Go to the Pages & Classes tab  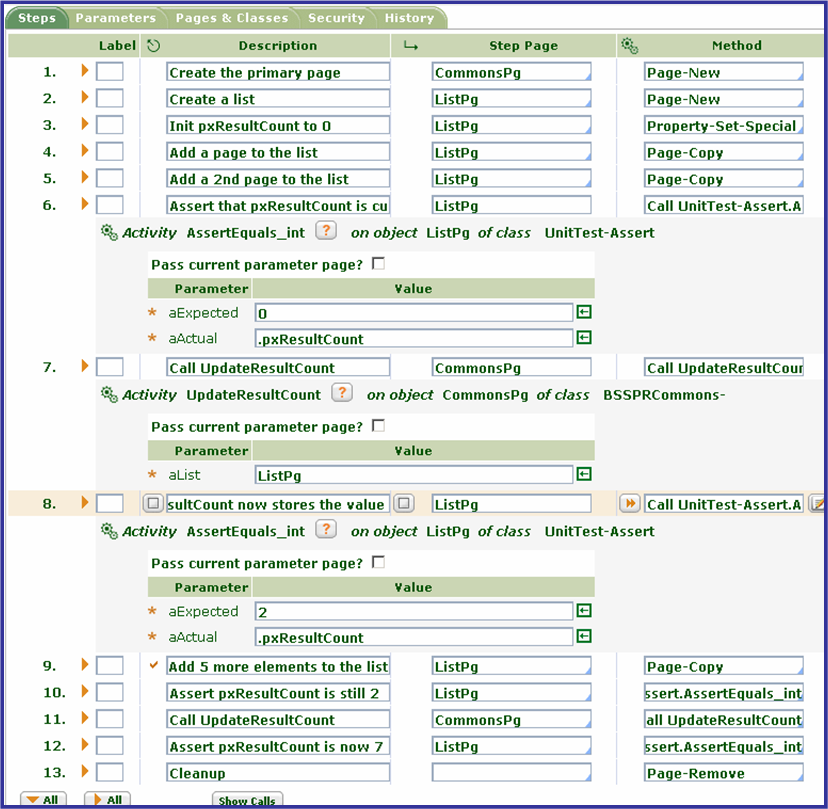click(232, 18)
